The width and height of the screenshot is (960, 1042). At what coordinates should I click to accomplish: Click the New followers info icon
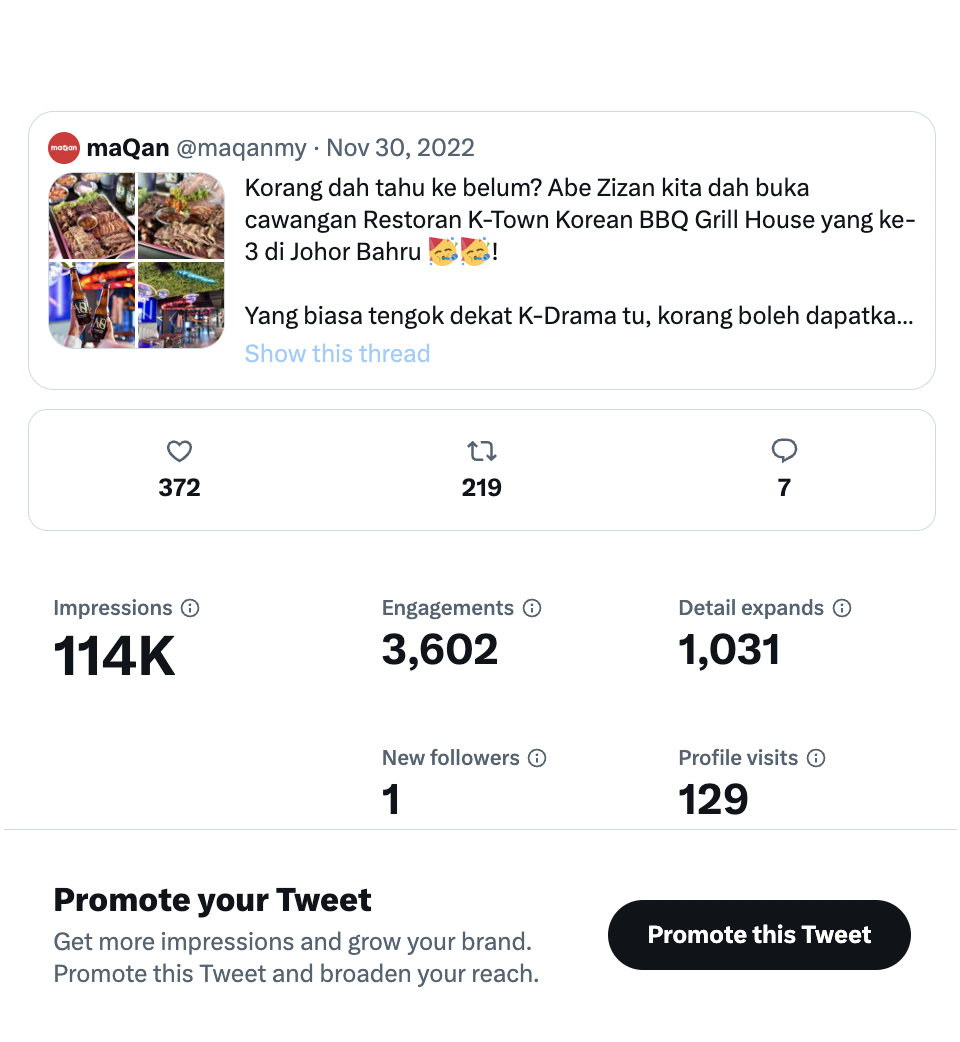(537, 758)
